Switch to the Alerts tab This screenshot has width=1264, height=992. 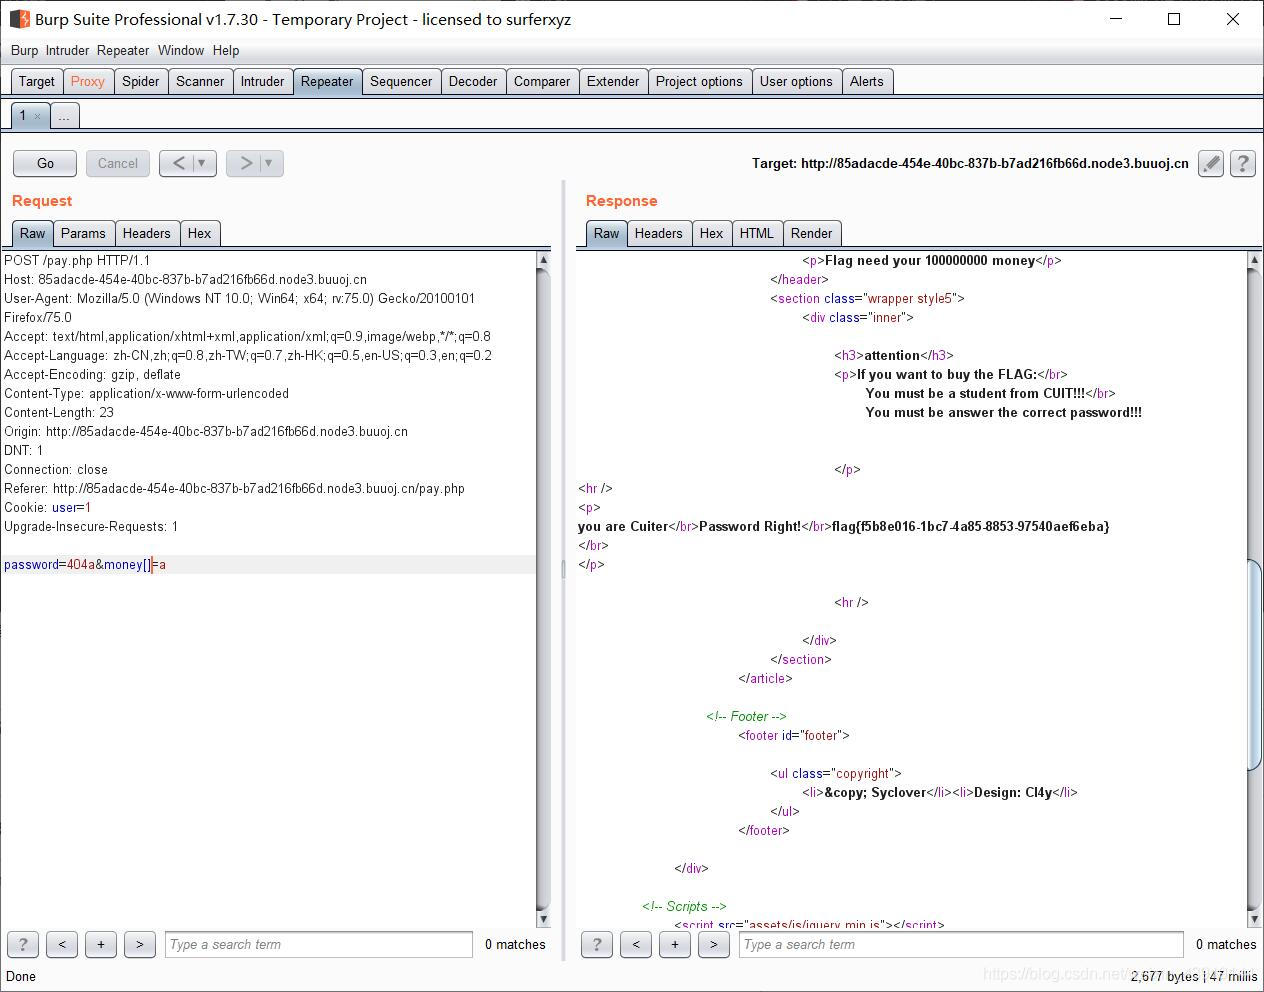click(x=867, y=81)
